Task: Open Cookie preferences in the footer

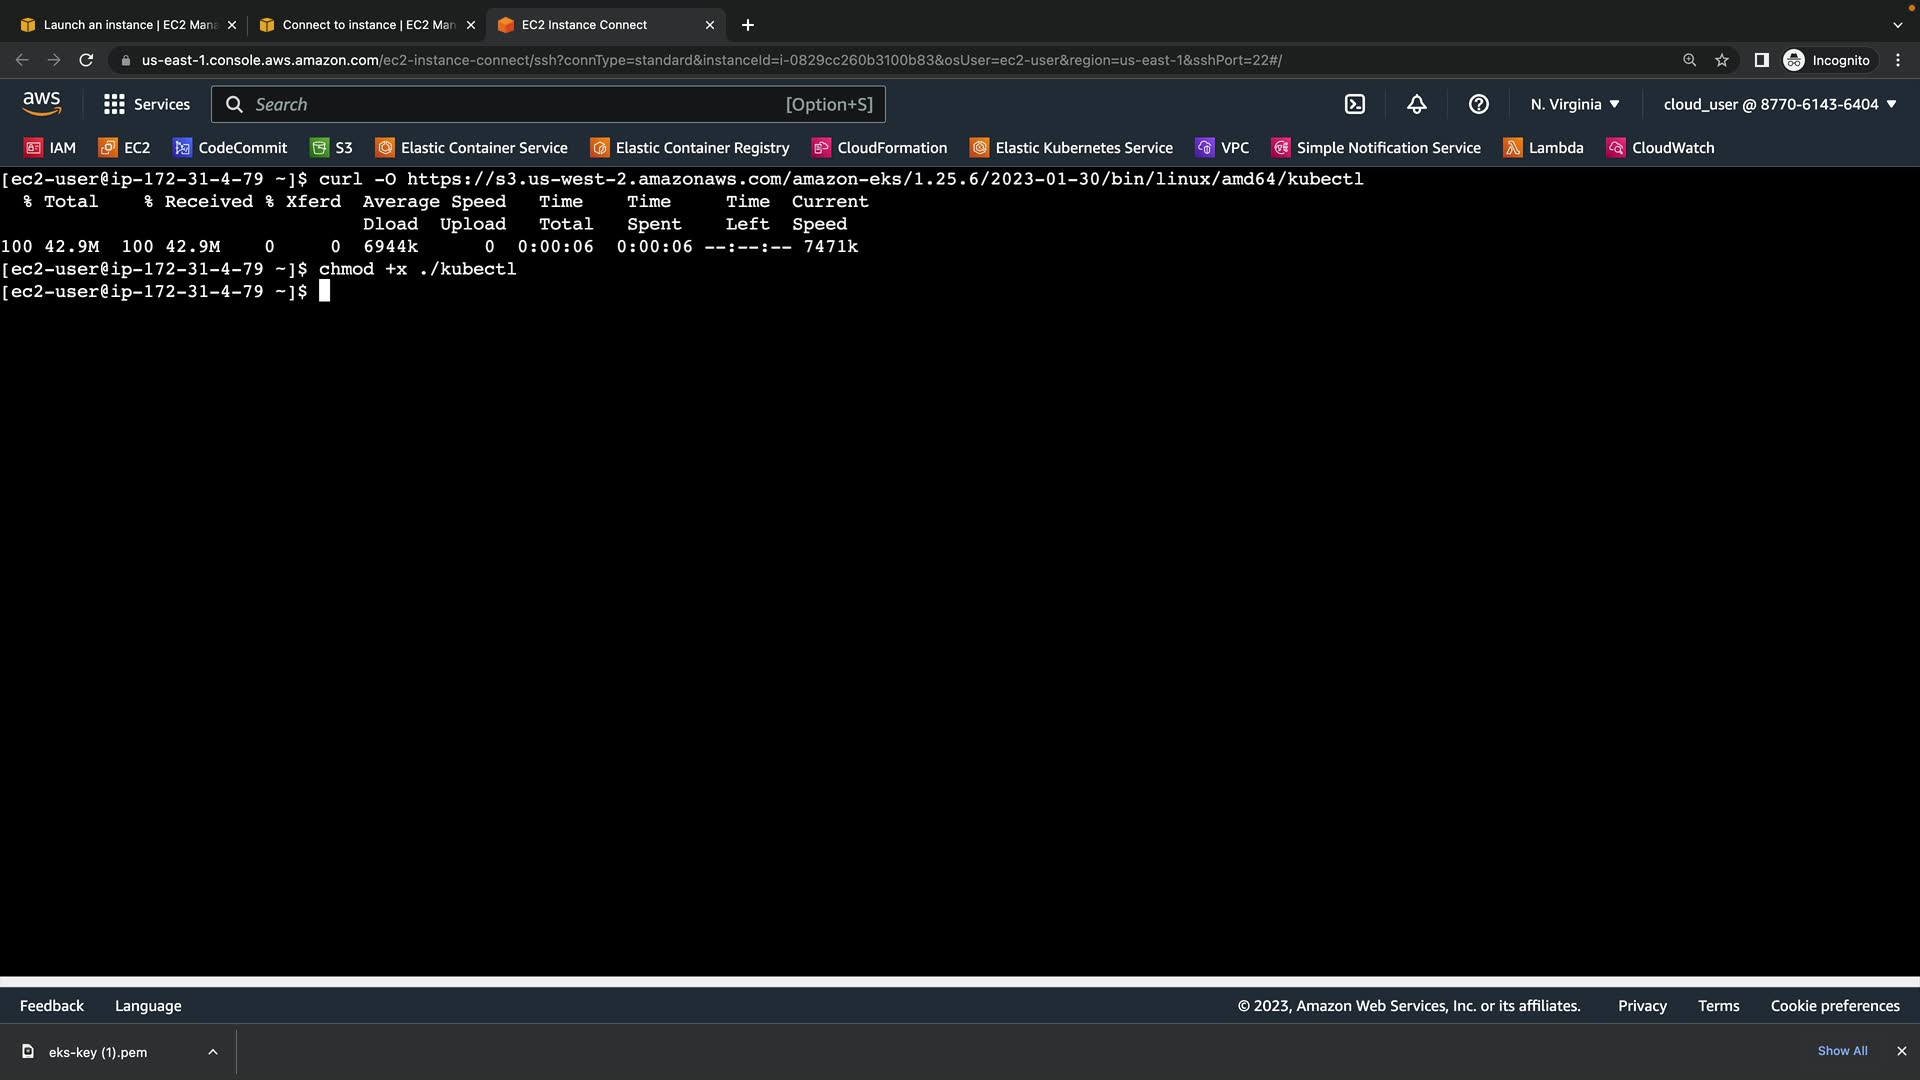Action: [1835, 1006]
